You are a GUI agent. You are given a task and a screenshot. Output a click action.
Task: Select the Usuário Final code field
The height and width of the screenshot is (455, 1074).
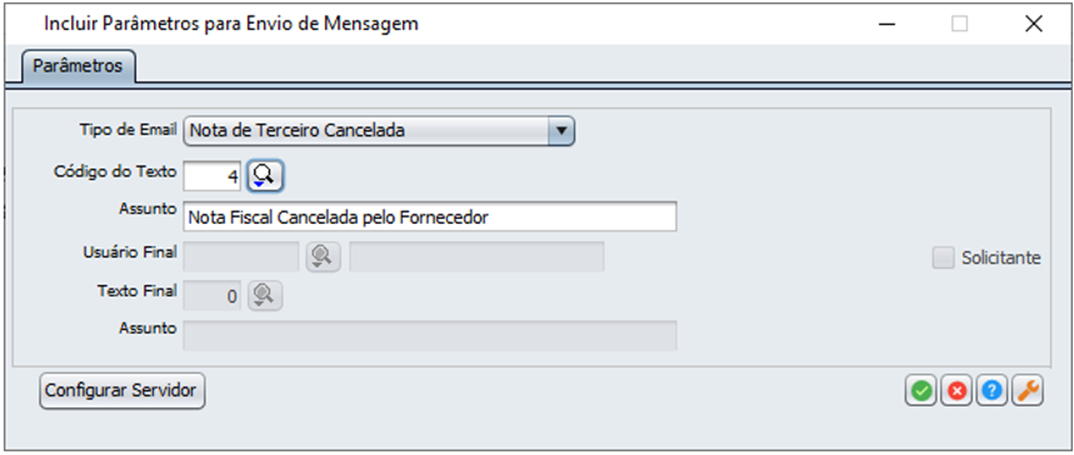241,256
